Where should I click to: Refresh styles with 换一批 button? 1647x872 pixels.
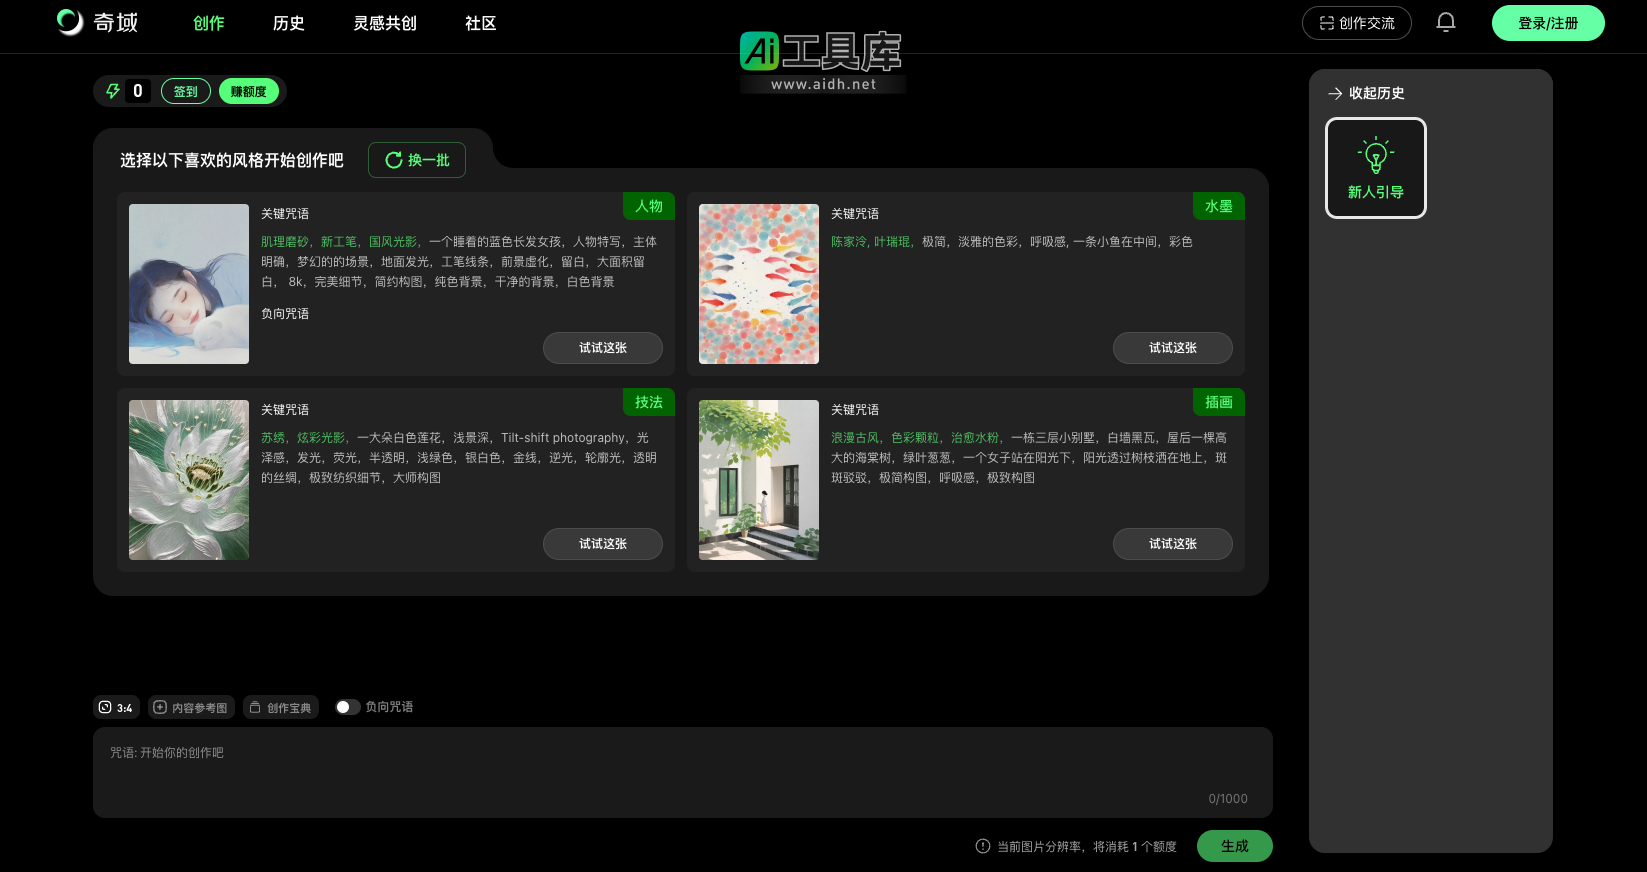tap(417, 160)
